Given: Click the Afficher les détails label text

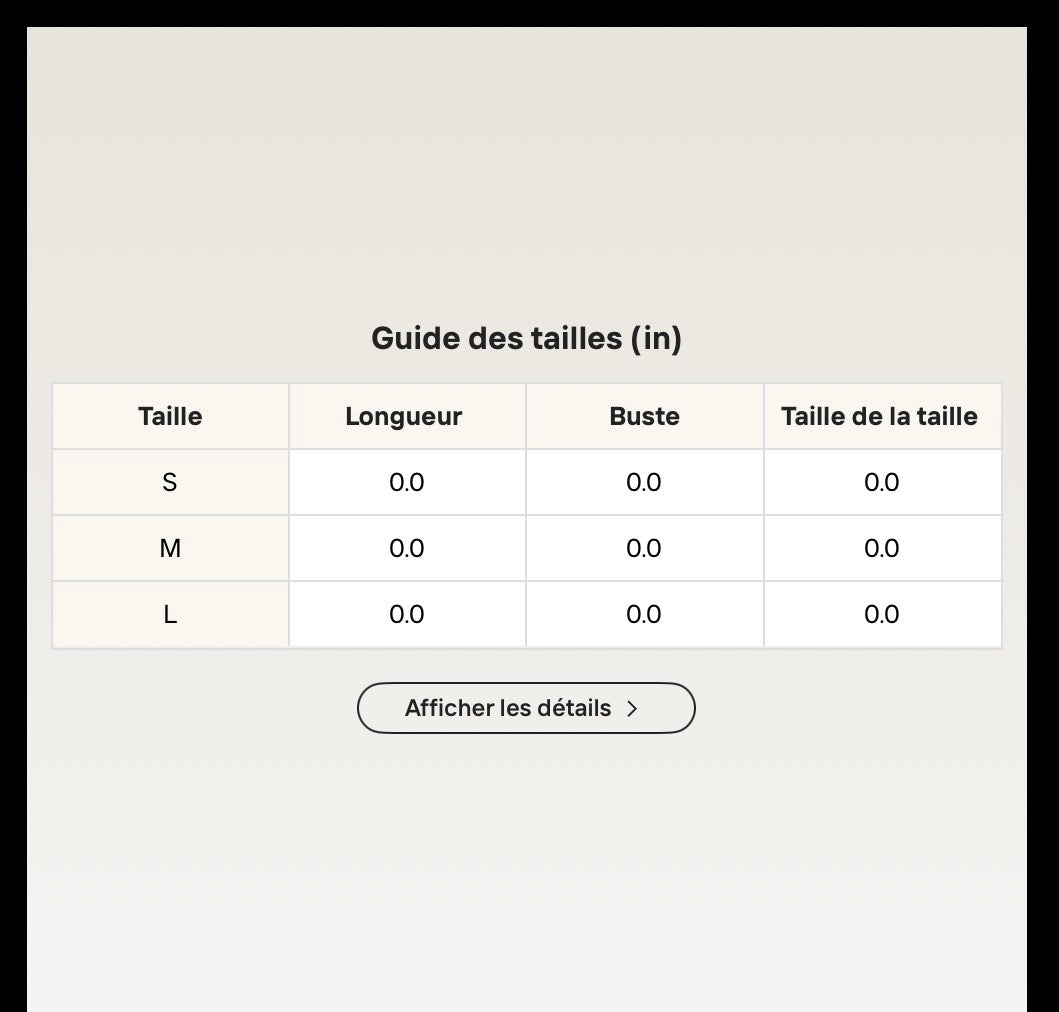Looking at the screenshot, I should [x=508, y=708].
